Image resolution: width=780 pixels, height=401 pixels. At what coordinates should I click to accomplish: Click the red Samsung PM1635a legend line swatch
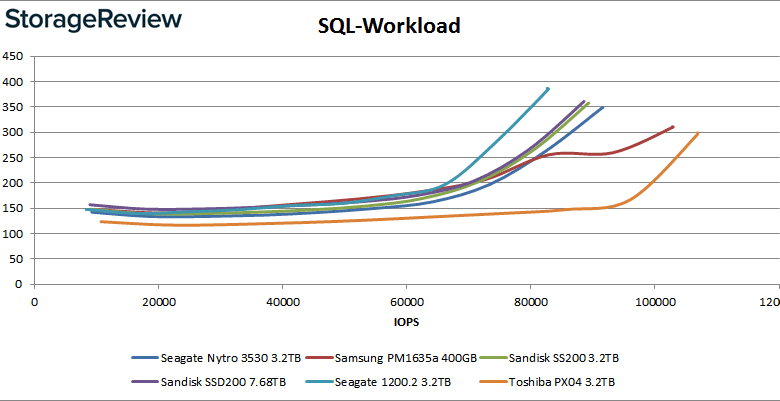(320, 358)
